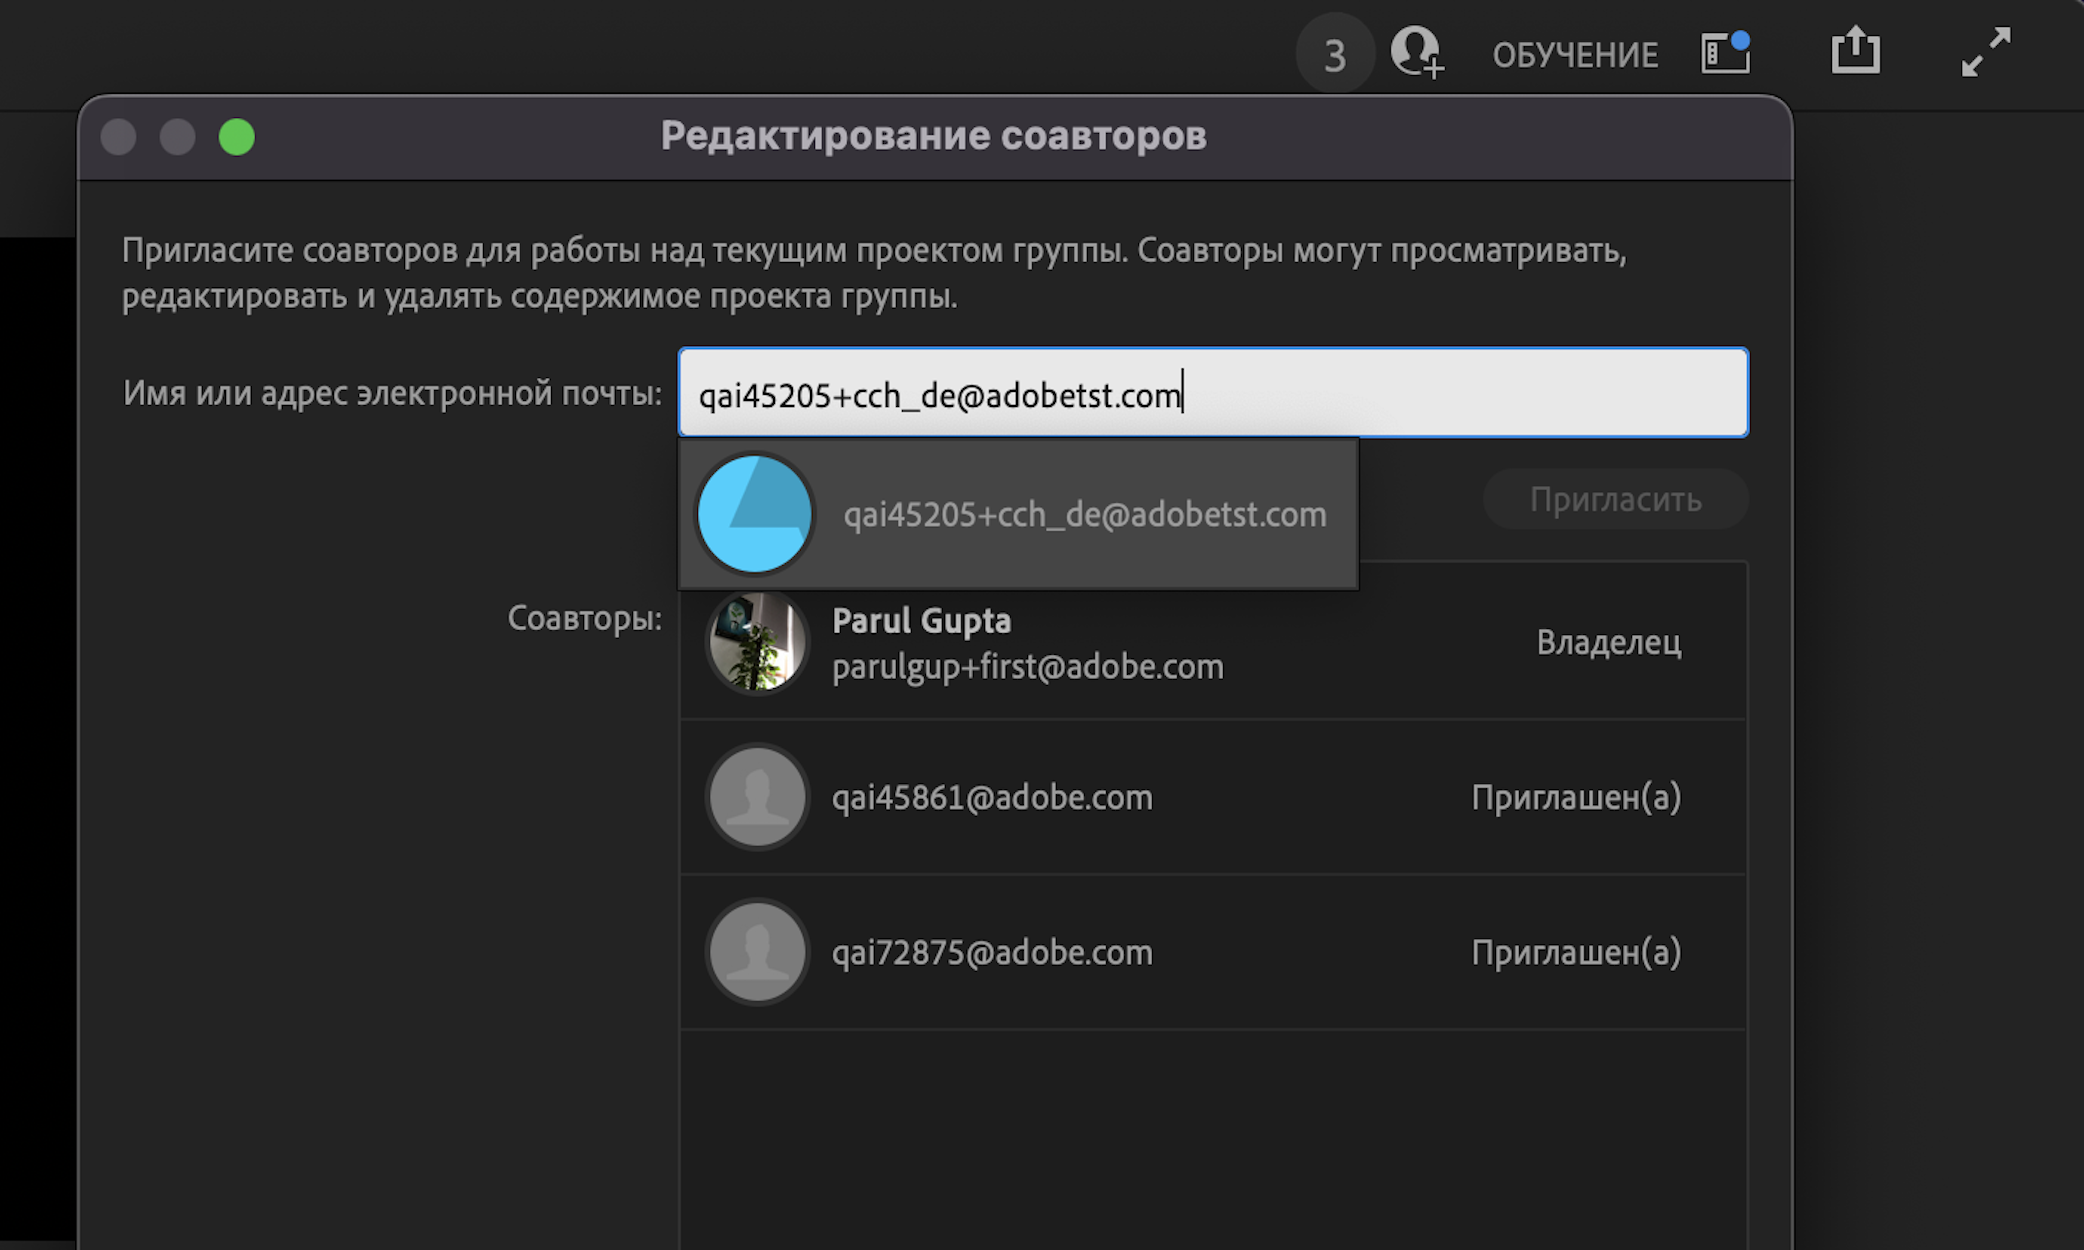Click Приглашен(а) status for qai45861

(x=1576, y=797)
